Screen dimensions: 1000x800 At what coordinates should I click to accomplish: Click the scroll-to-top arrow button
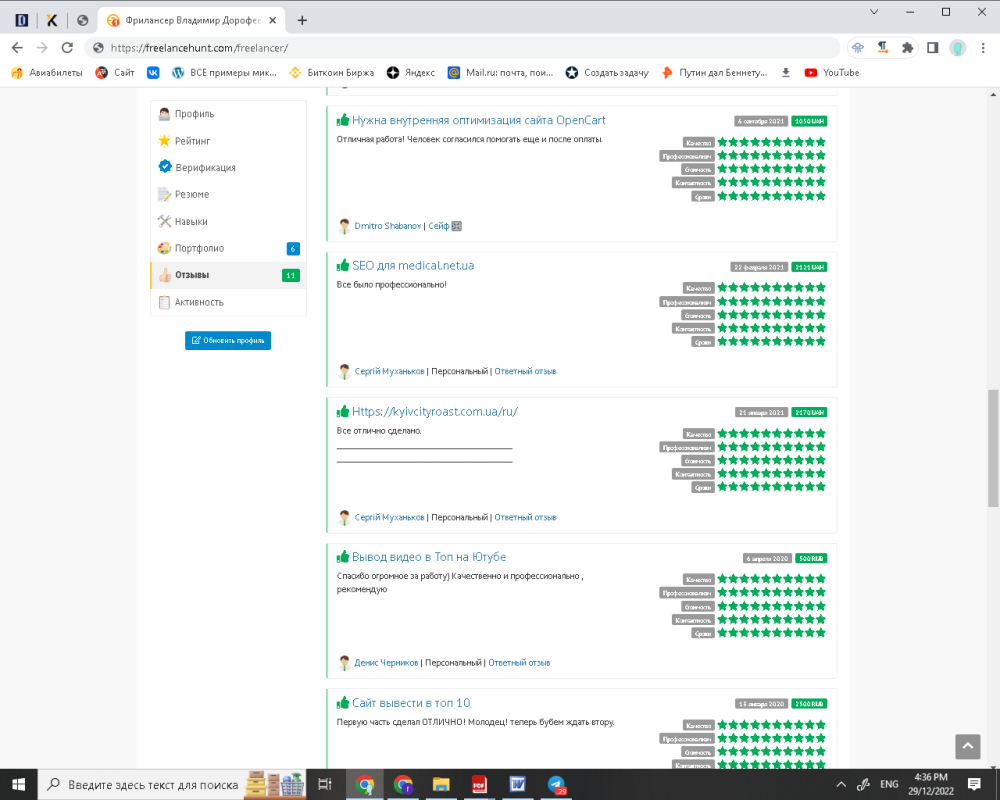(x=967, y=746)
